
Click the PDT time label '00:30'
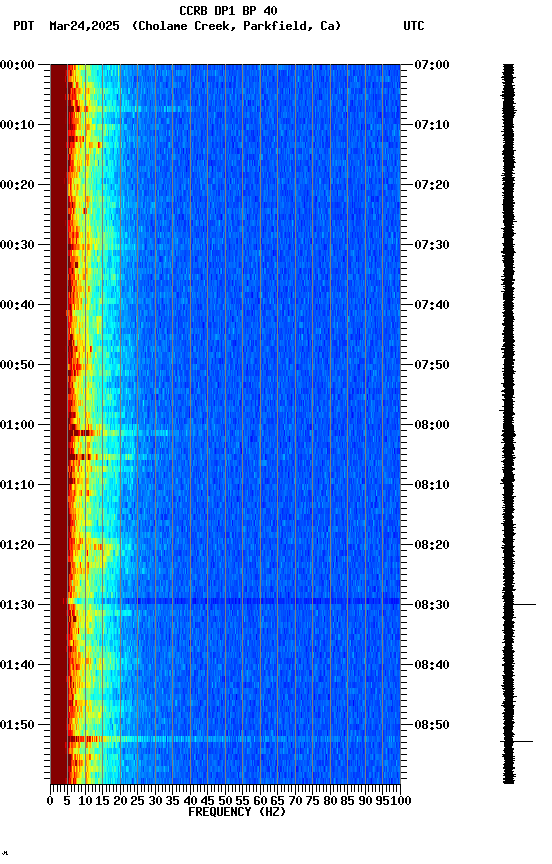[17, 245]
